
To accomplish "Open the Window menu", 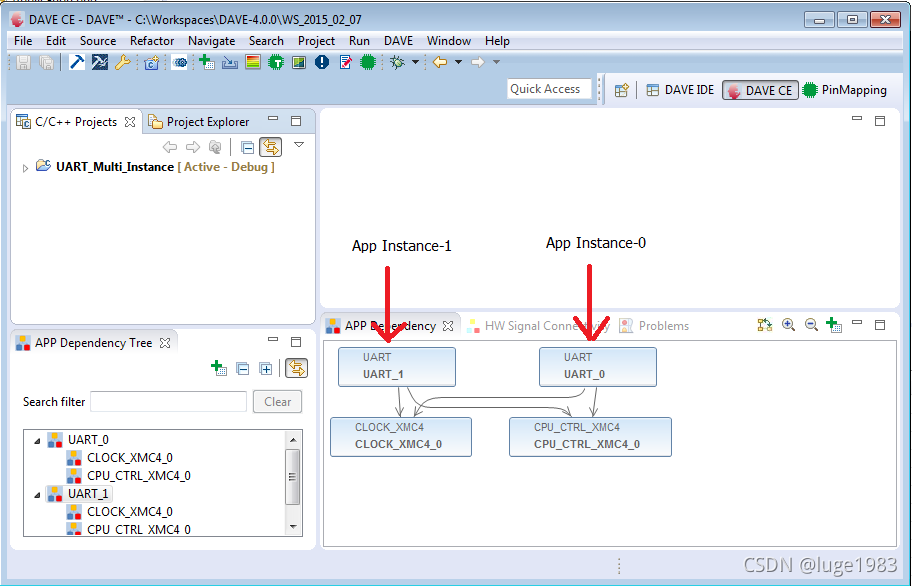I will click(449, 41).
